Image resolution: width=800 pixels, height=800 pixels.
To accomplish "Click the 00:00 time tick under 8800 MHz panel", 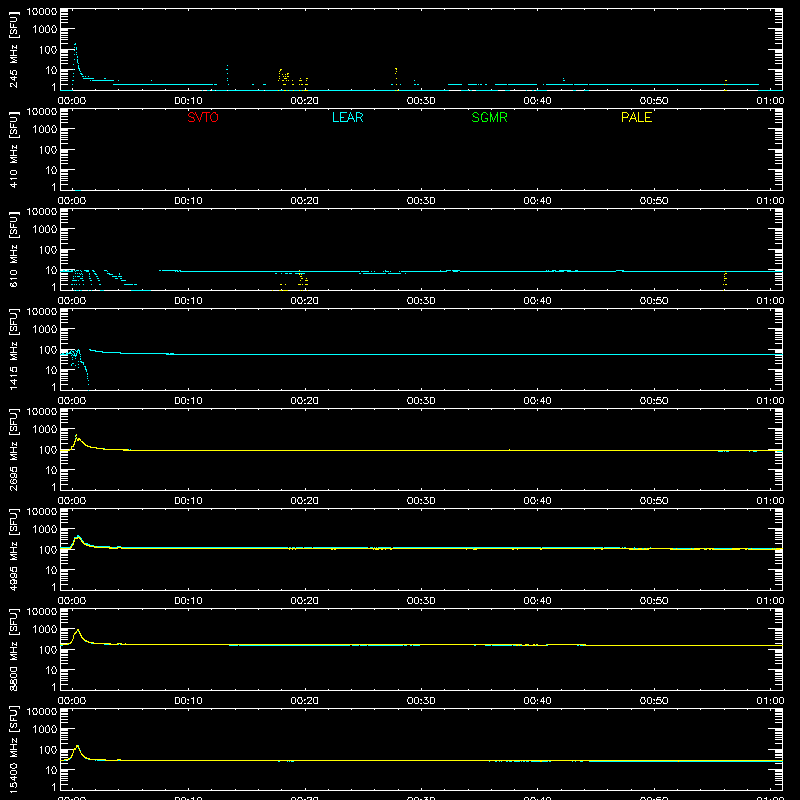I will click(72, 701).
